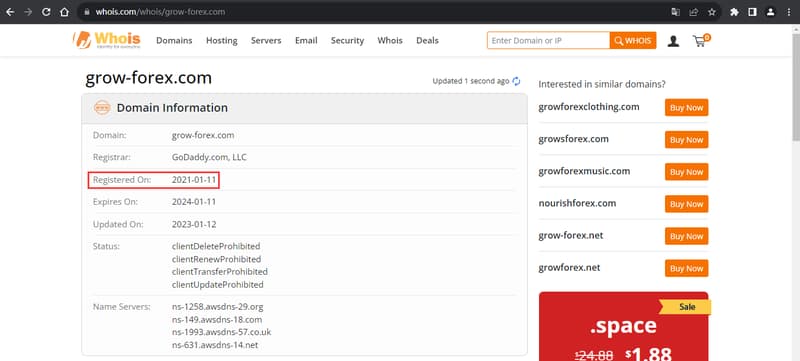The width and height of the screenshot is (800, 361).
Task: Open the extensions puzzle icon
Action: [734, 12]
